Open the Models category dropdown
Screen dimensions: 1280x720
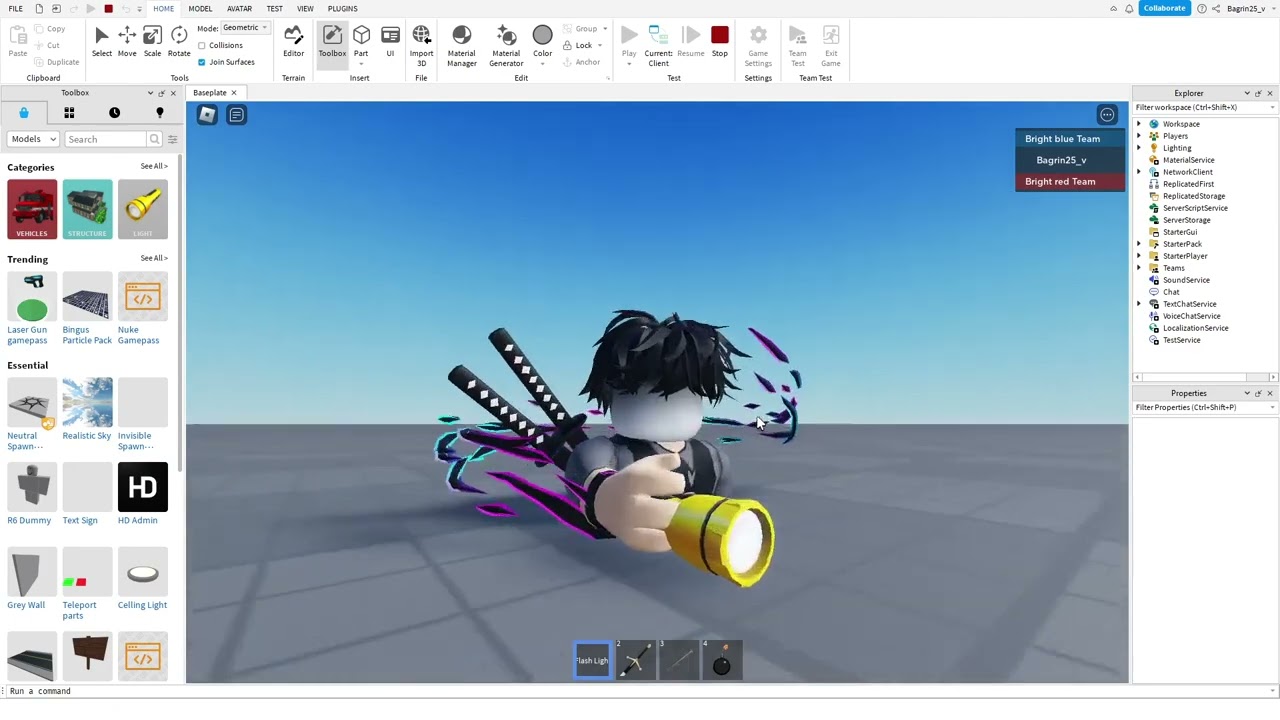coord(33,139)
